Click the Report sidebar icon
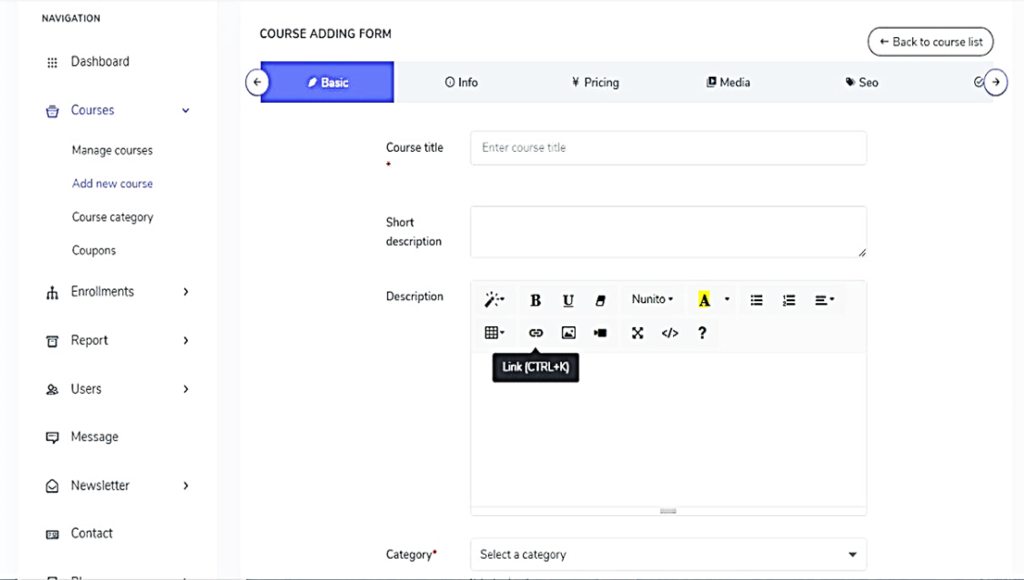 pyautogui.click(x=52, y=341)
